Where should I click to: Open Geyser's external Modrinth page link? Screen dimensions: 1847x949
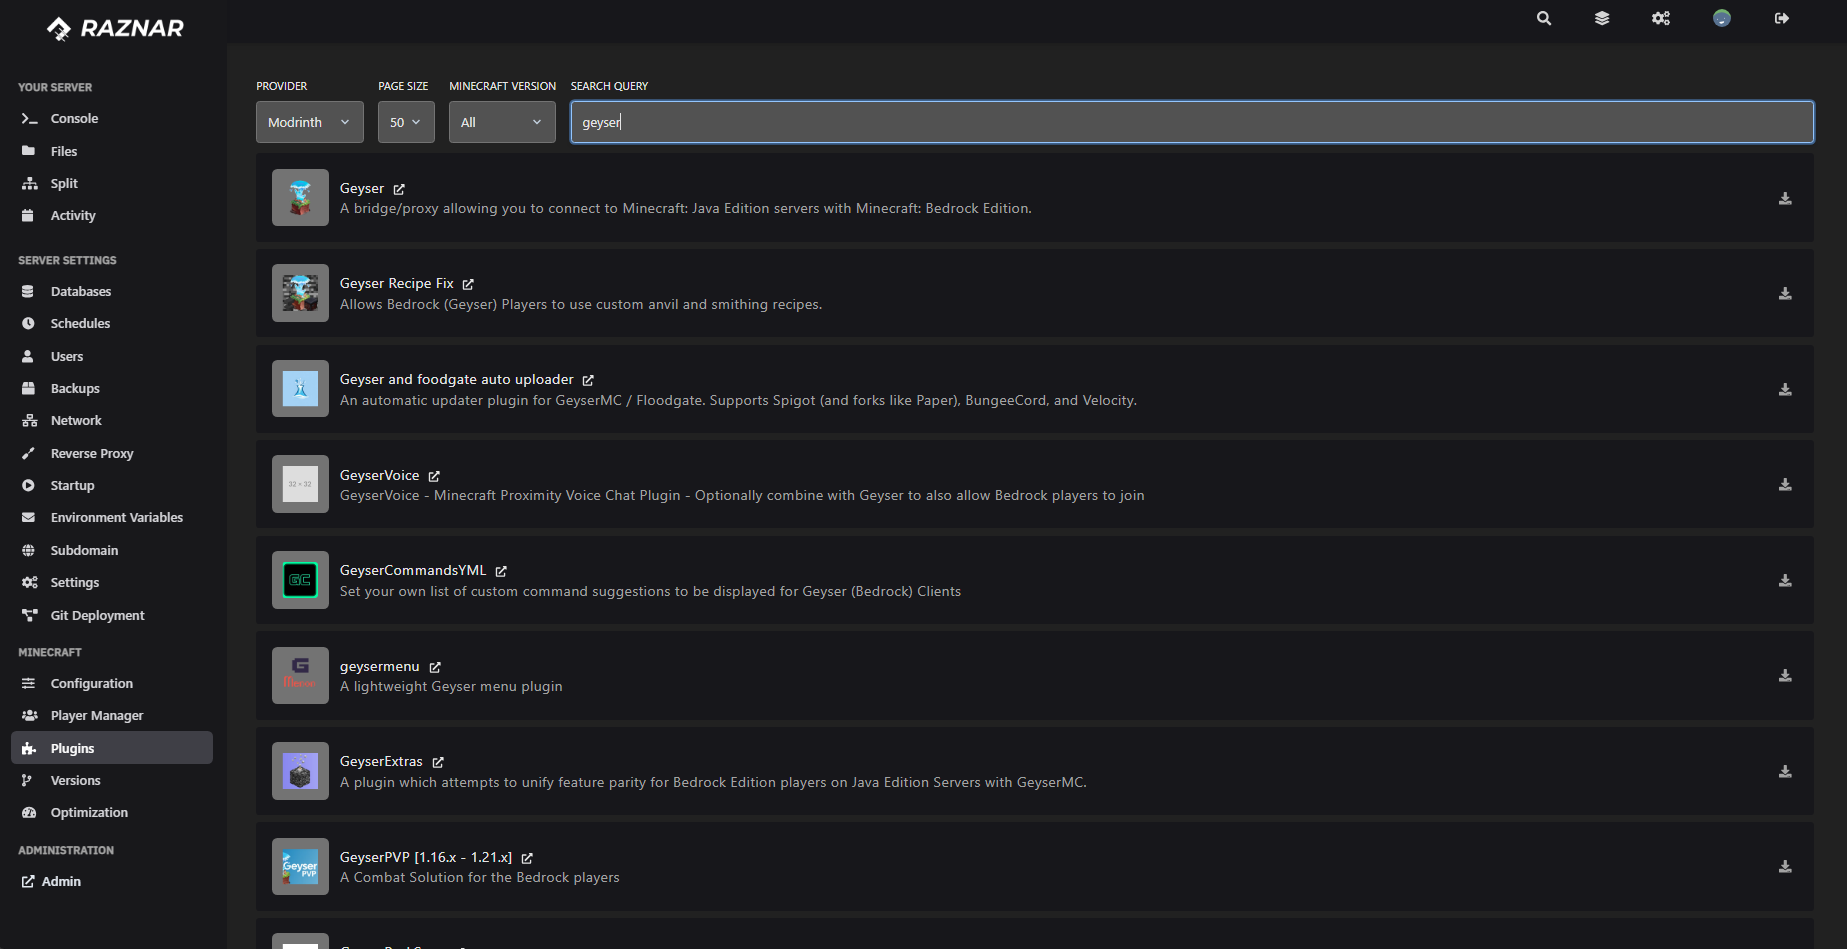[x=399, y=188]
